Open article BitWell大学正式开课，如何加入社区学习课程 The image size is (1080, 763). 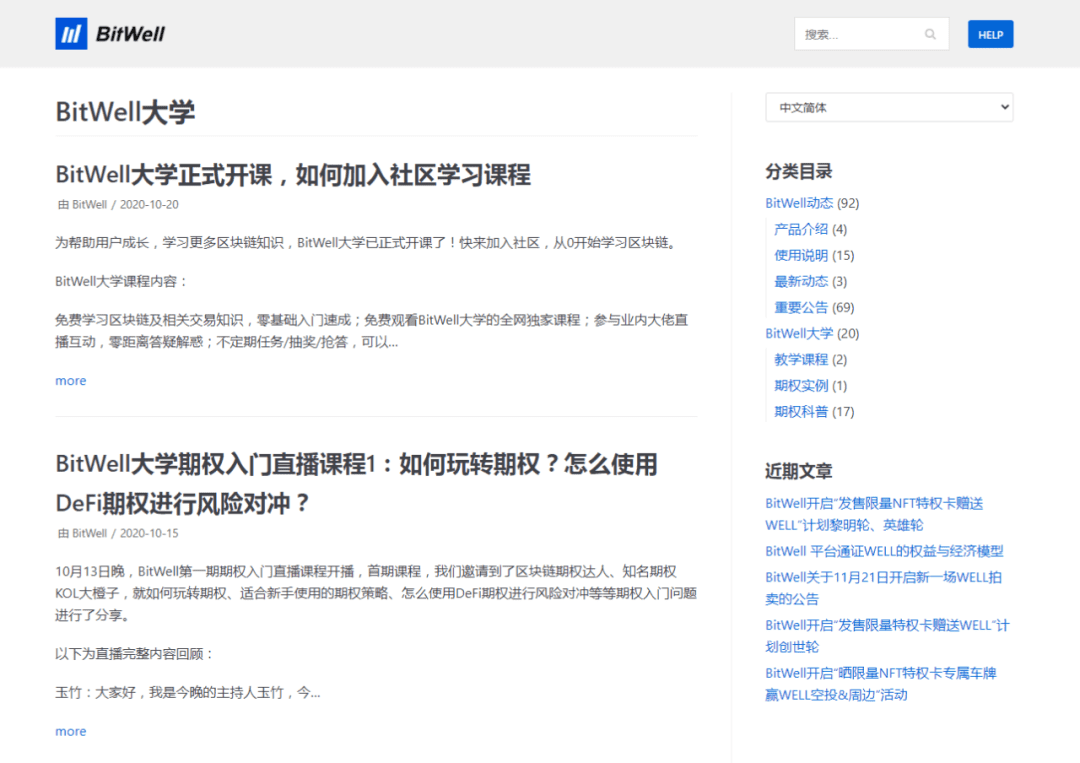[x=293, y=175]
